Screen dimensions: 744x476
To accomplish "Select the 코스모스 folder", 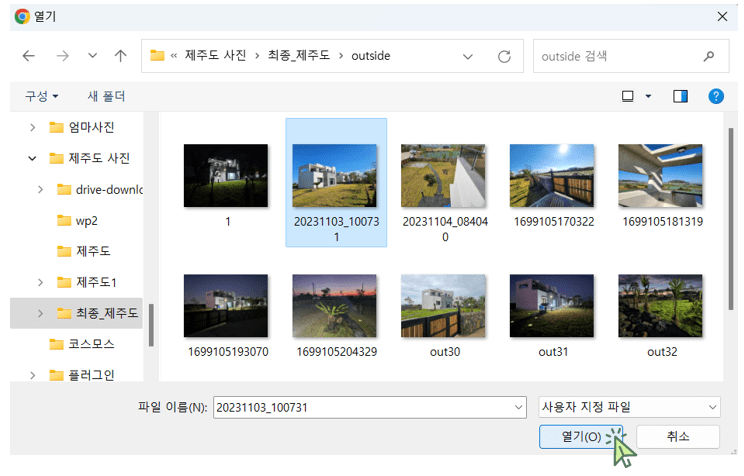I will click(x=82, y=344).
